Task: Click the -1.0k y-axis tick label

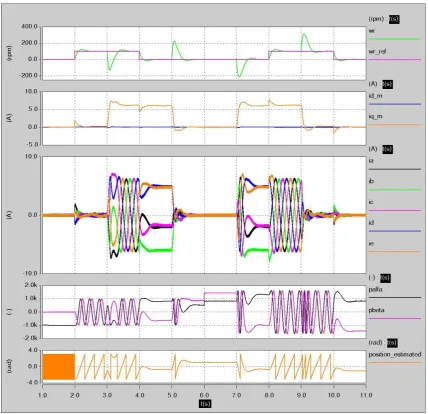Action: (x=30, y=325)
